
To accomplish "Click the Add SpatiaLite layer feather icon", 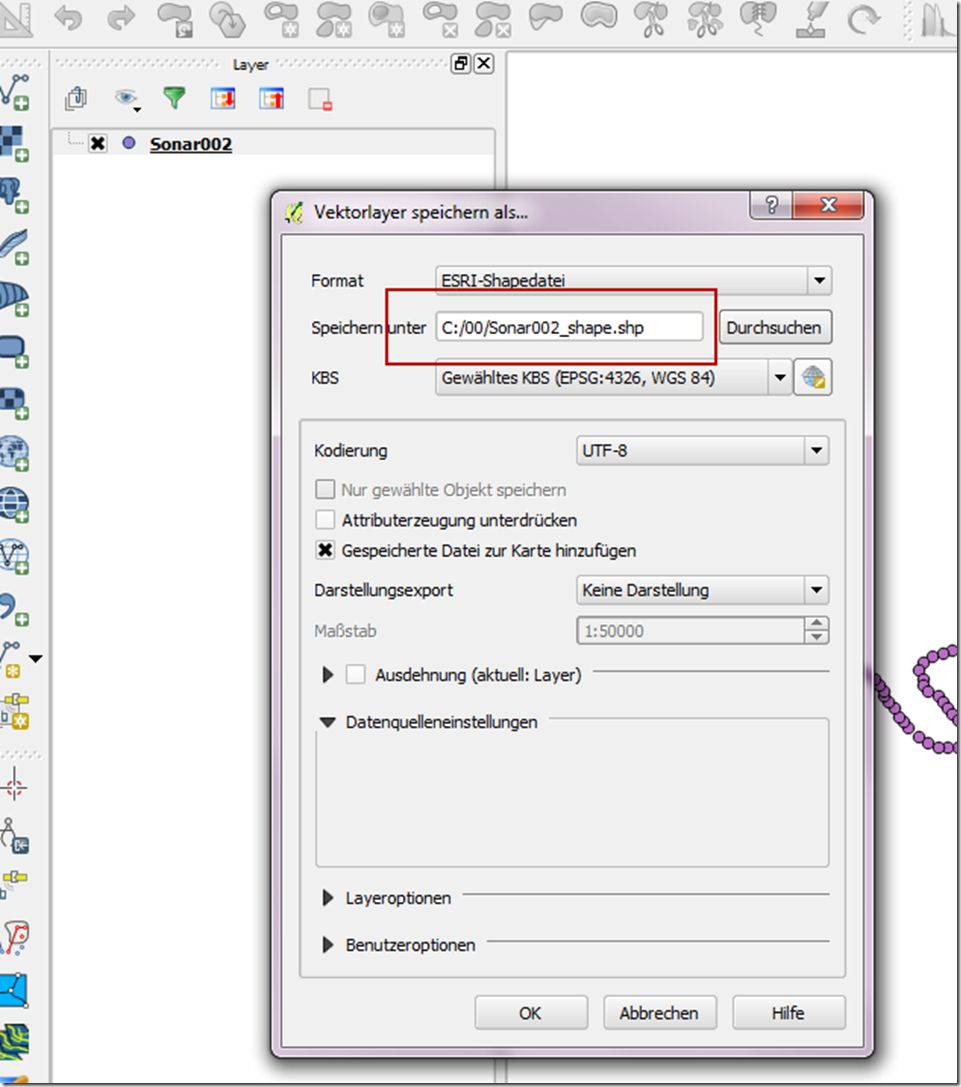I will point(14,245).
